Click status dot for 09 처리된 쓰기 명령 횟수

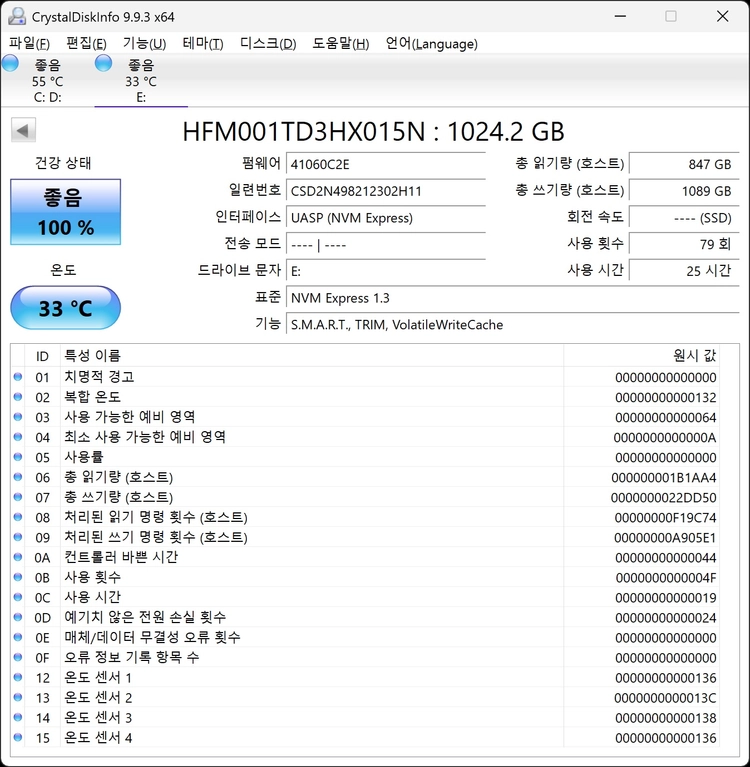click(18, 537)
